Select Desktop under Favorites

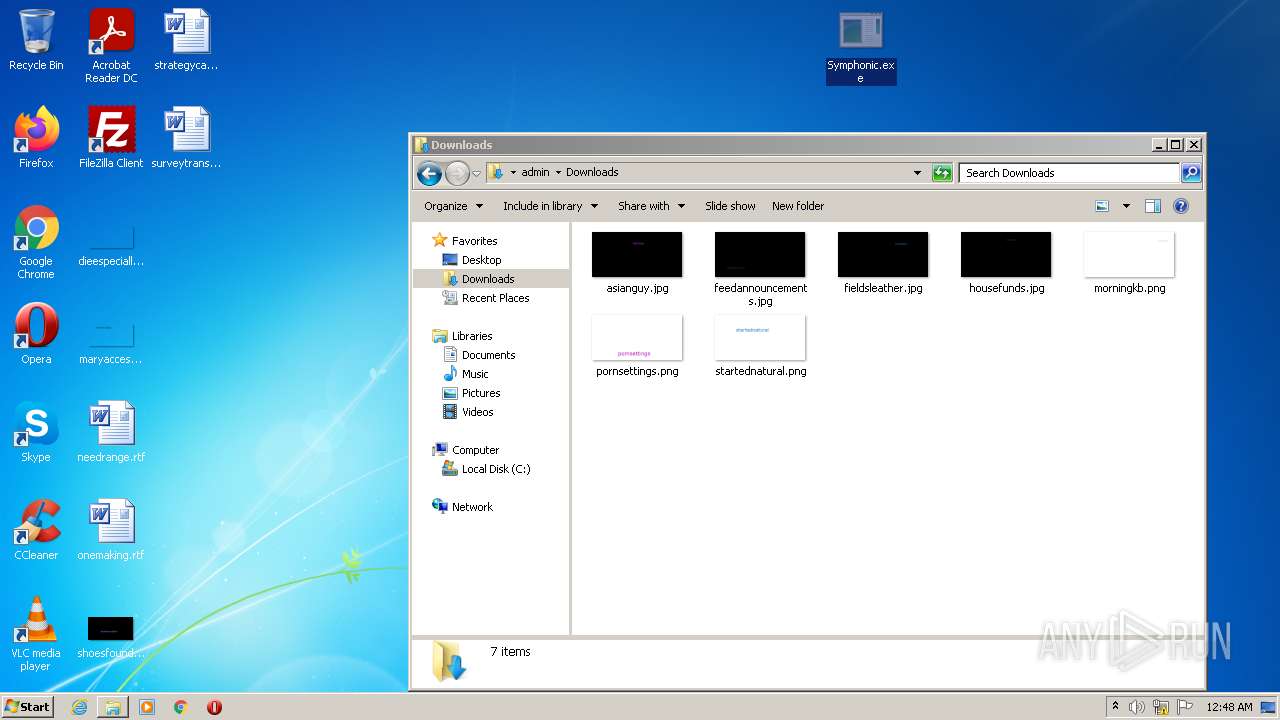tap(481, 260)
